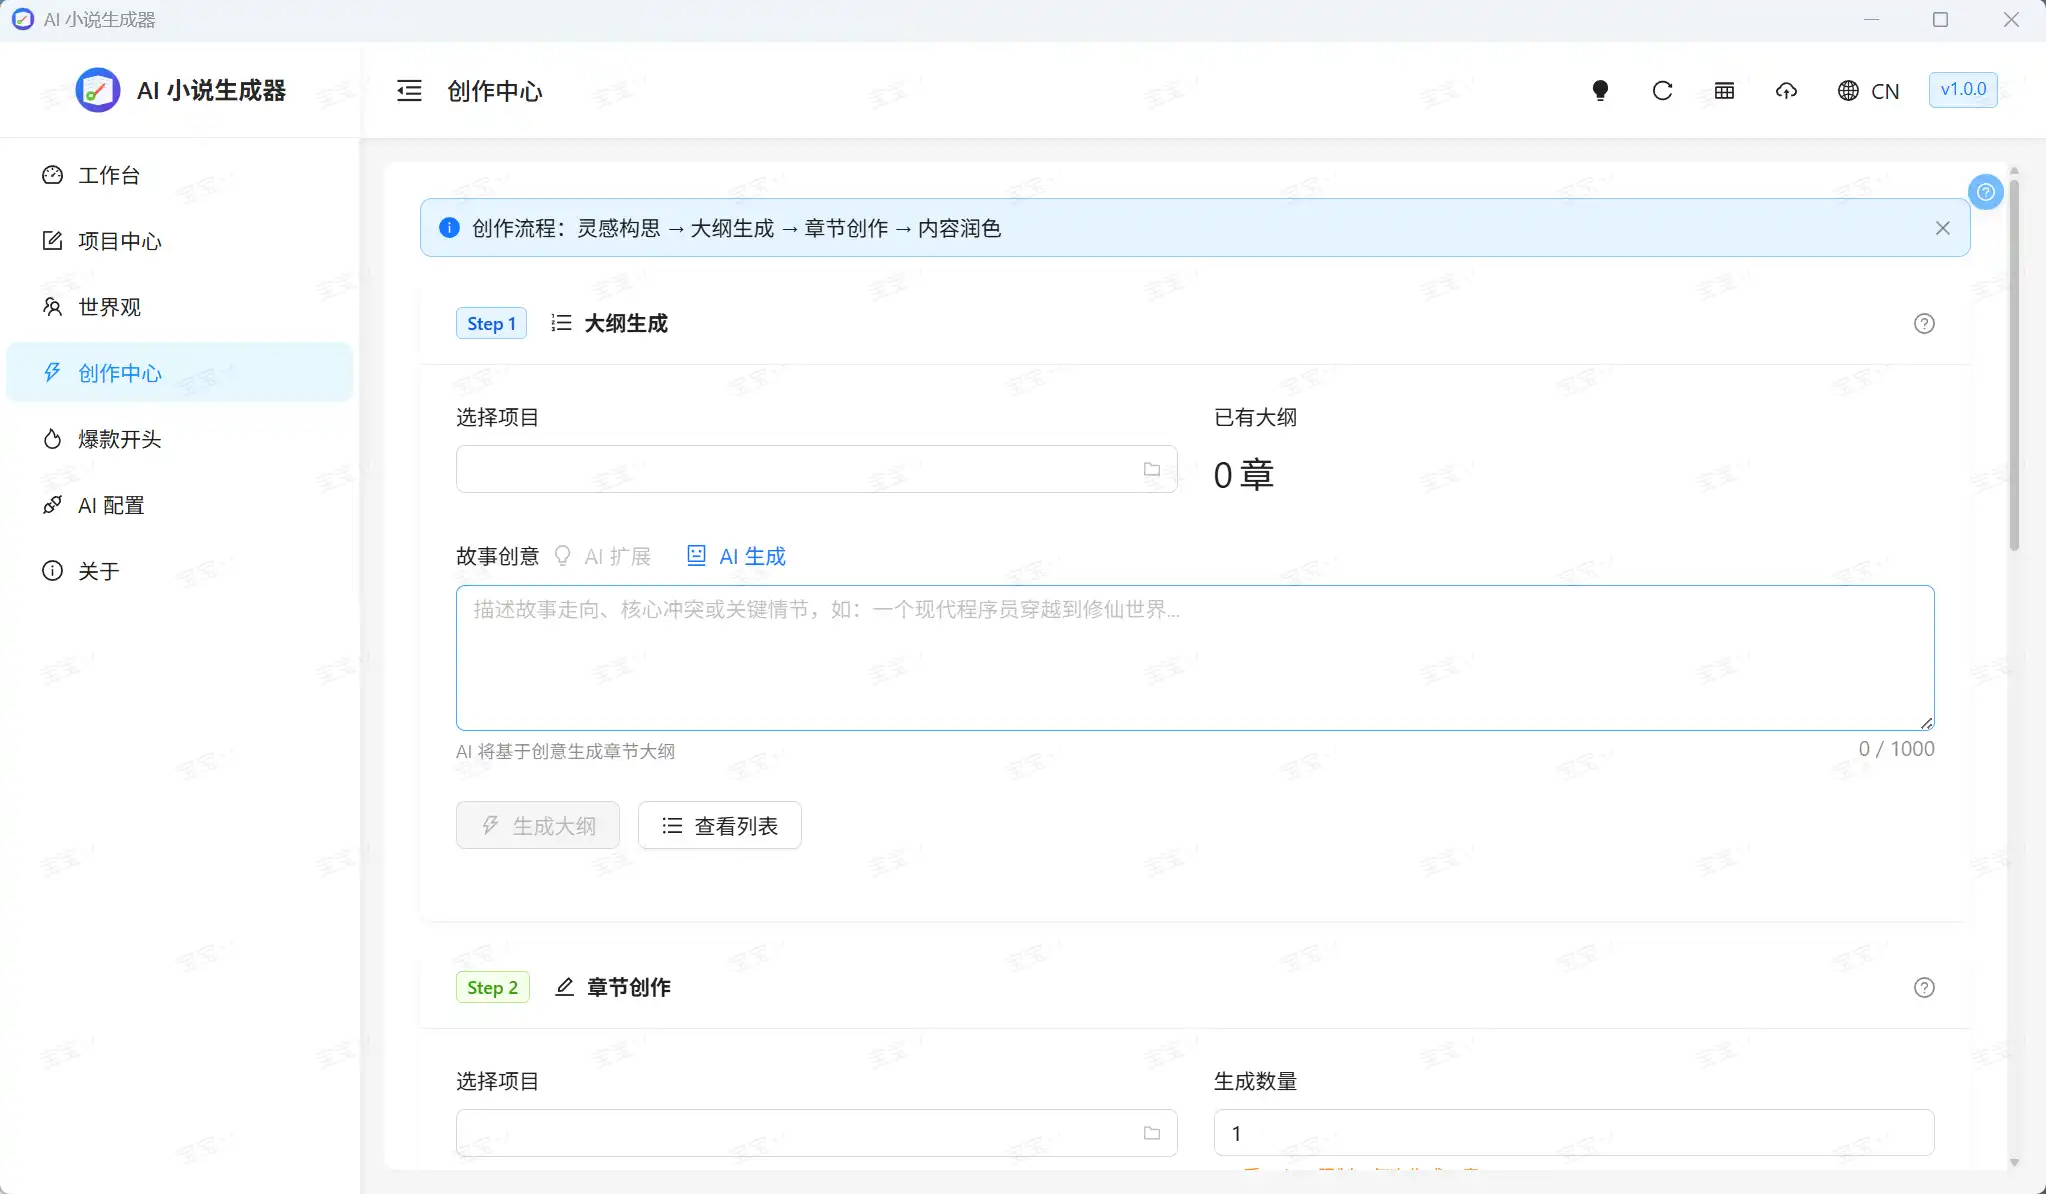Open 世界观 from the sidebar
This screenshot has width=2046, height=1194.
tap(110, 307)
